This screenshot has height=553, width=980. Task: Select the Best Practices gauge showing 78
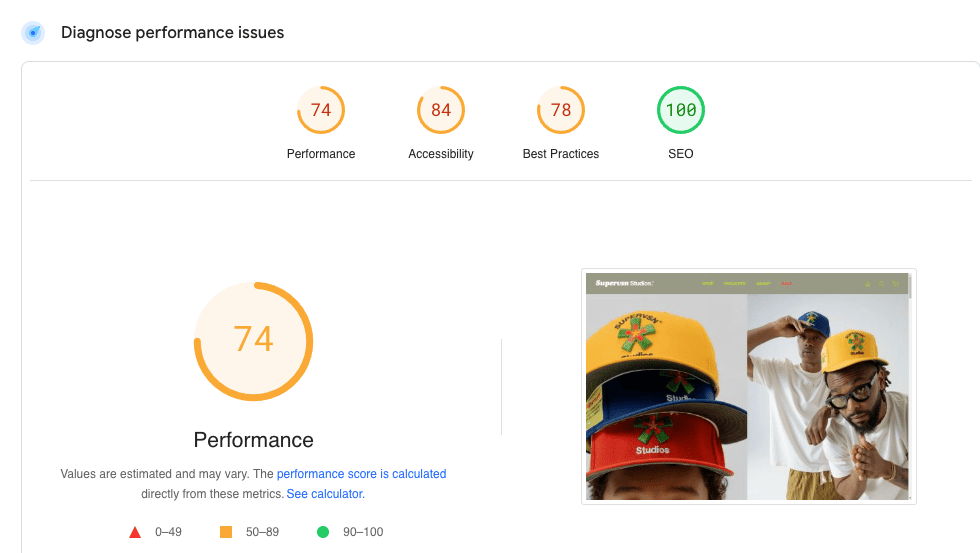click(x=561, y=110)
